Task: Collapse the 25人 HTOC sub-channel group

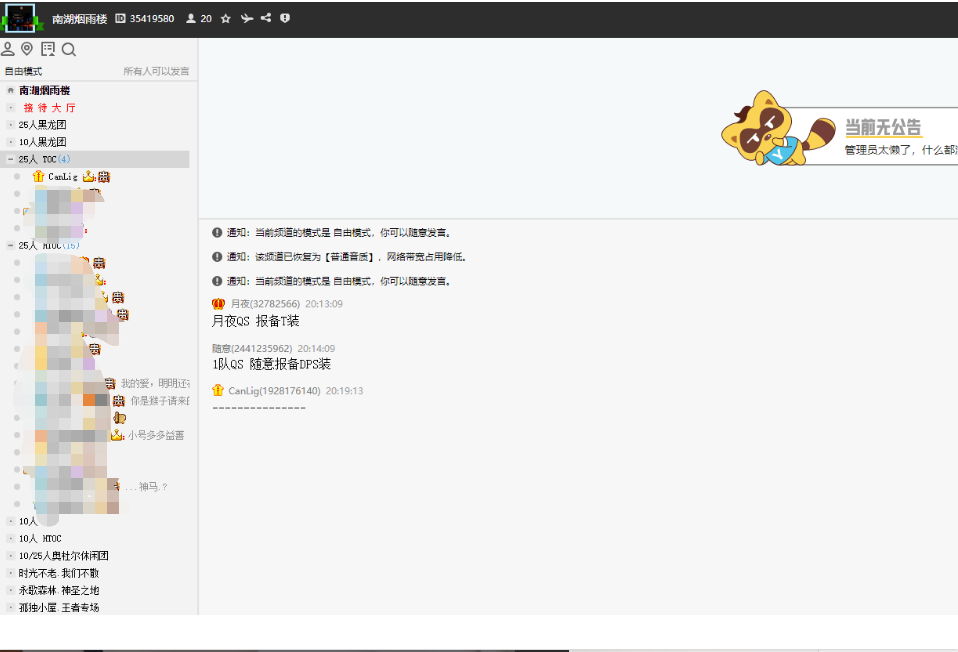Action: point(9,244)
